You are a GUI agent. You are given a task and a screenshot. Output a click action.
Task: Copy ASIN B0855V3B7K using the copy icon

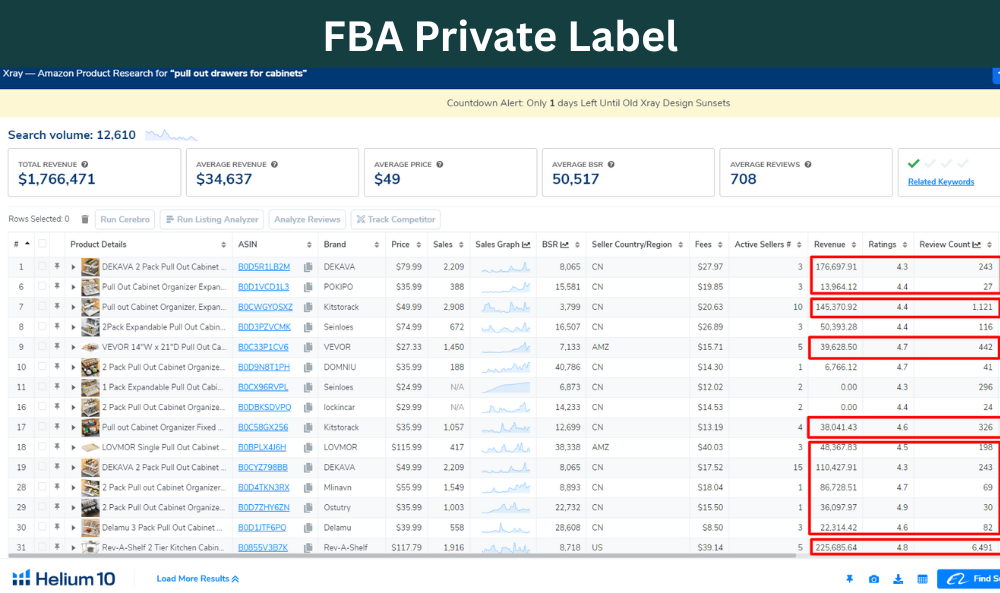click(309, 548)
